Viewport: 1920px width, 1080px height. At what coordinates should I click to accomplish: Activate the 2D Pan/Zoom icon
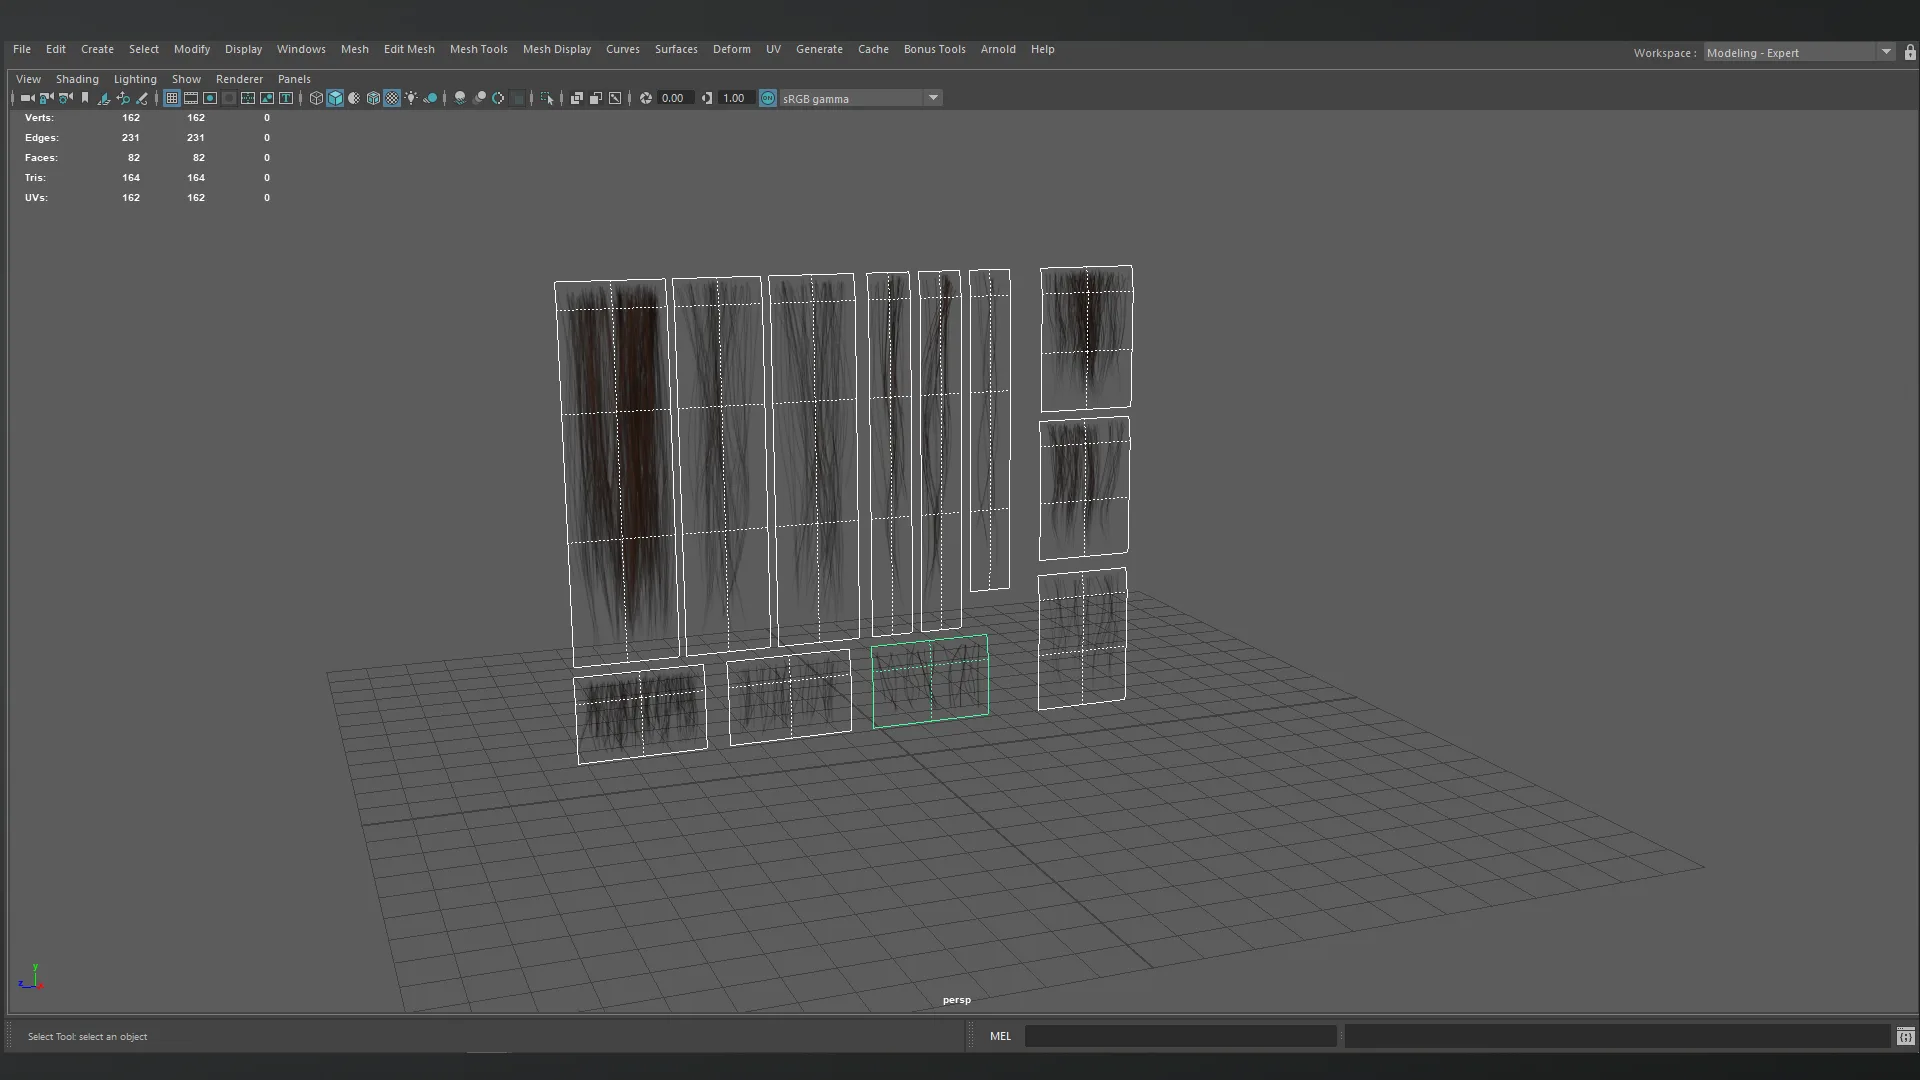123,98
